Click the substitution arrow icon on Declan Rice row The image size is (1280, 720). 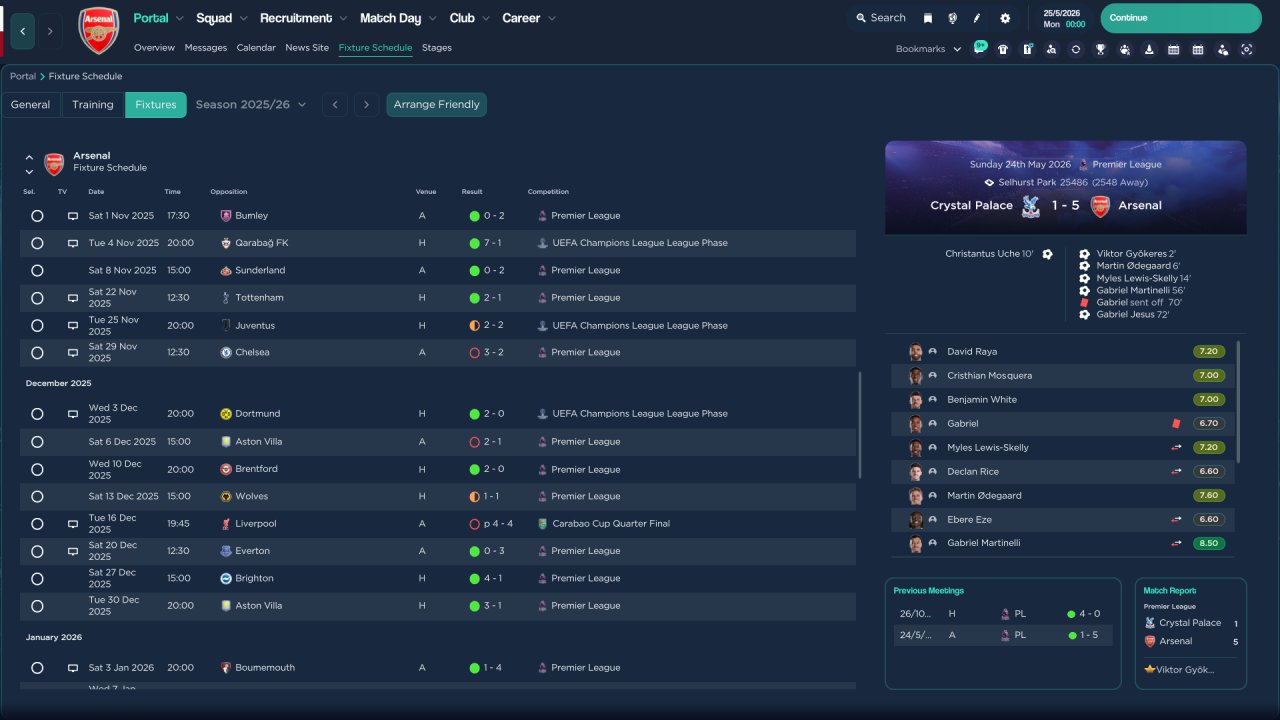[x=1176, y=472]
